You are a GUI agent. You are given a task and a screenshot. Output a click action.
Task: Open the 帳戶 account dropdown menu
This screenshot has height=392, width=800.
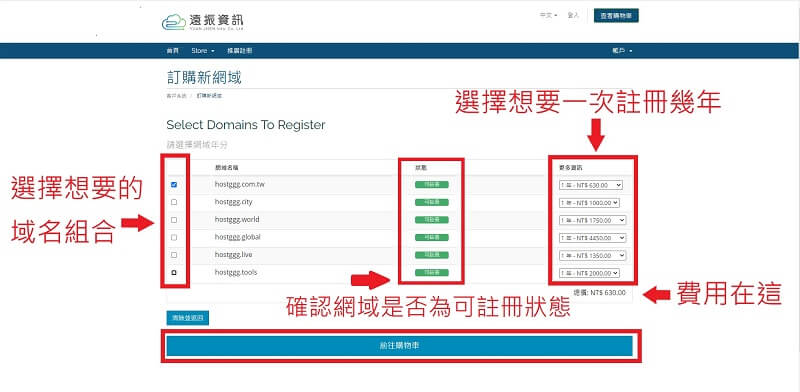pyautogui.click(x=622, y=51)
